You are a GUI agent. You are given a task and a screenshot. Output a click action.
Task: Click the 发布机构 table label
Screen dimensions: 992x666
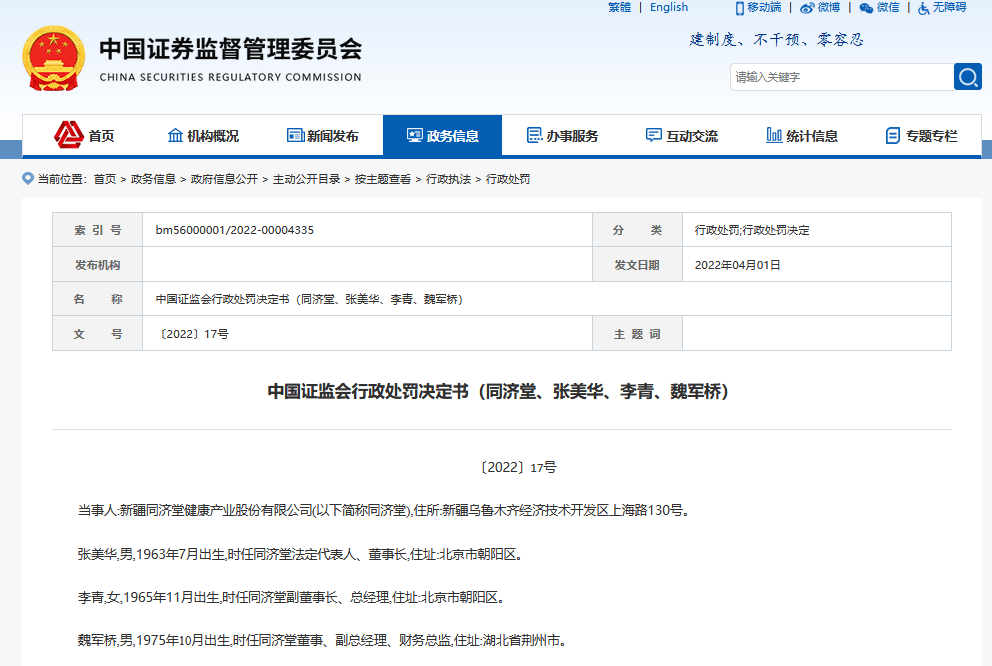tap(97, 265)
